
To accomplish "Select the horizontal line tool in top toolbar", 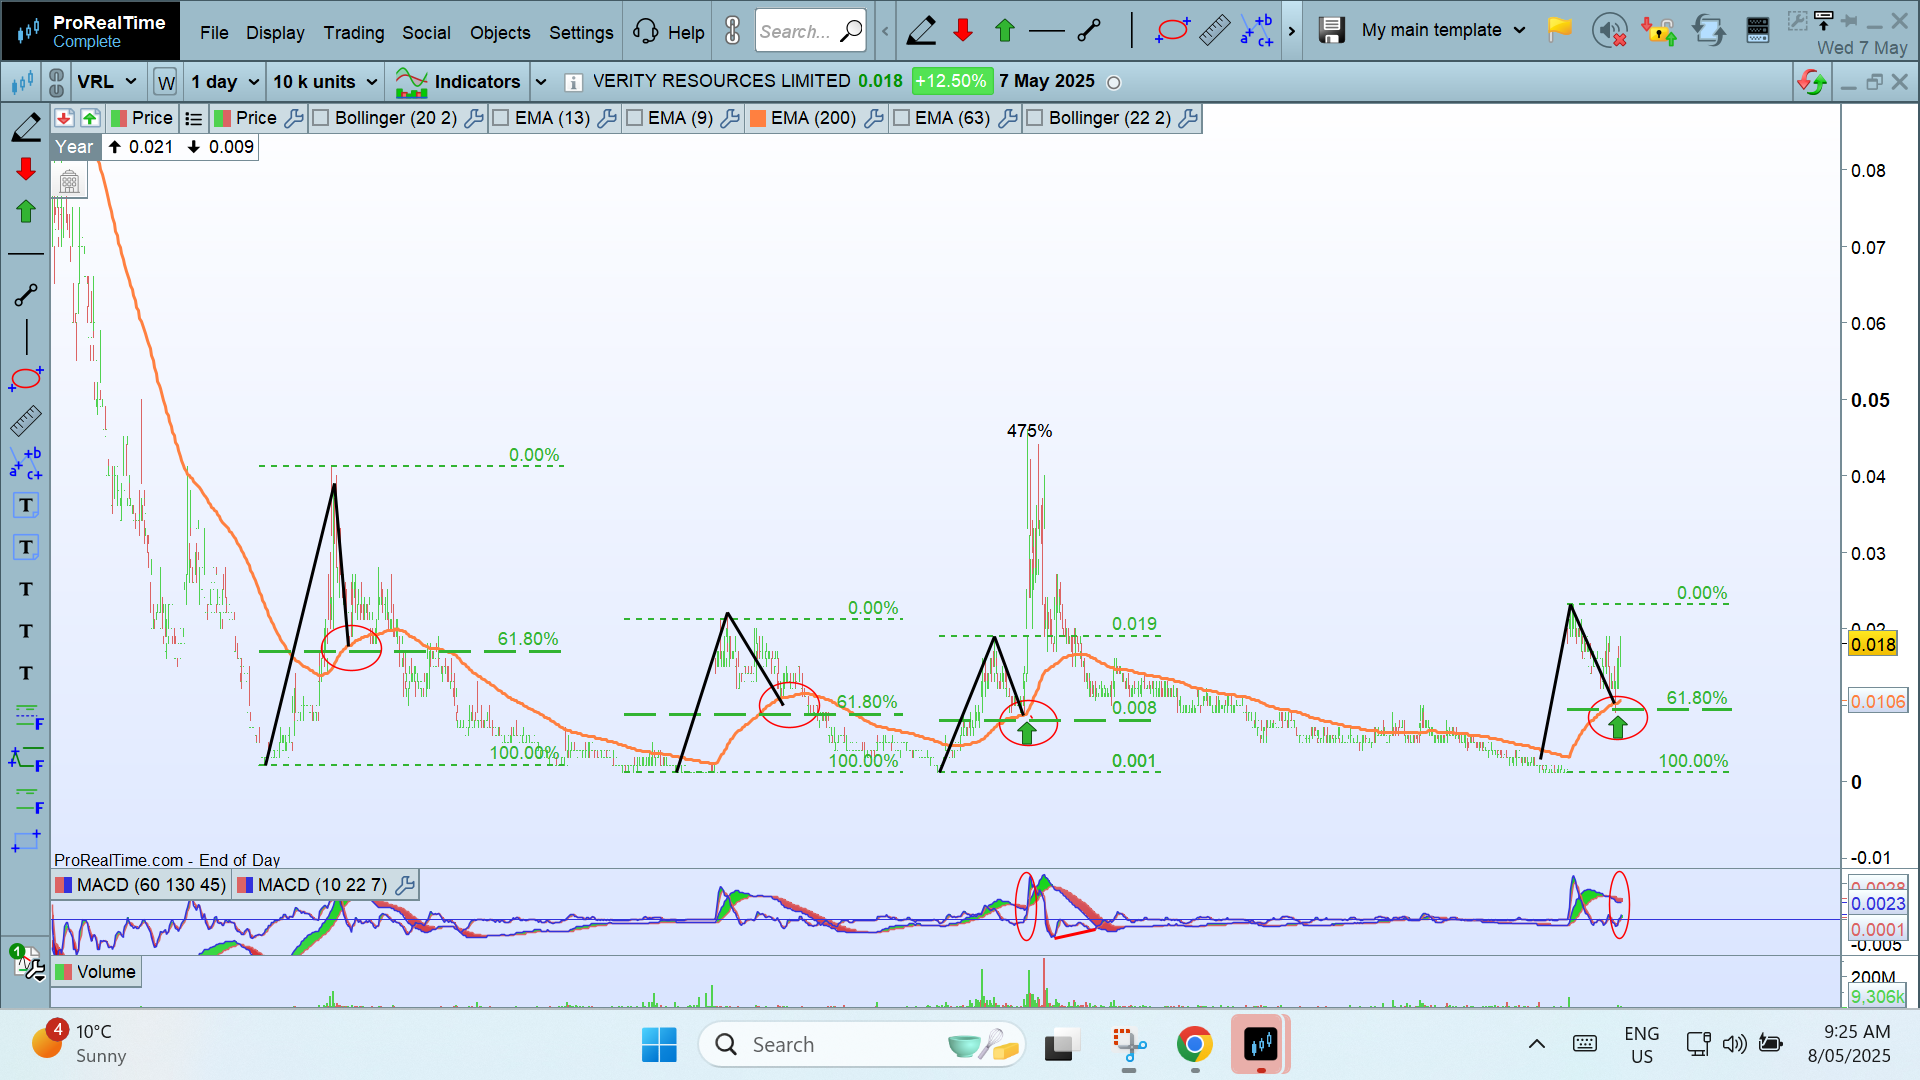I will (1047, 31).
